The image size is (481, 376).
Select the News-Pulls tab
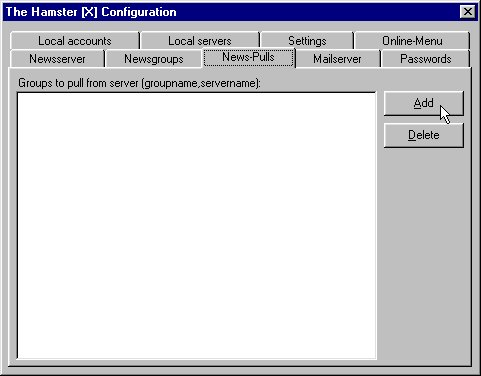point(248,57)
